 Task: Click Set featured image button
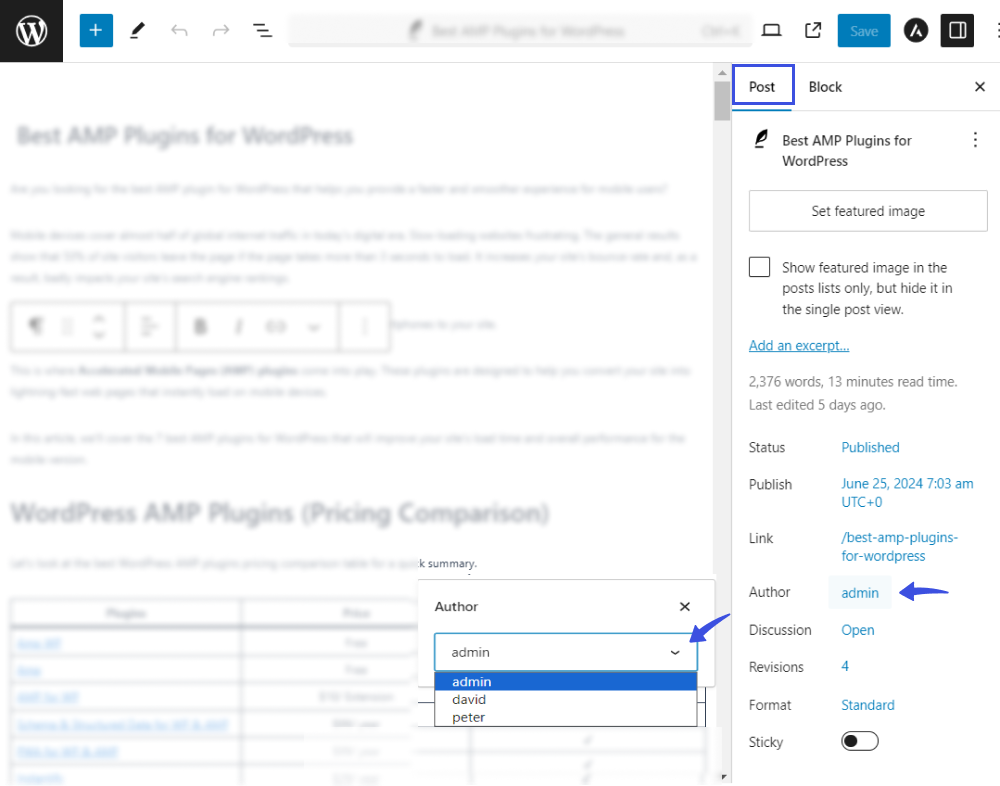pos(868,211)
